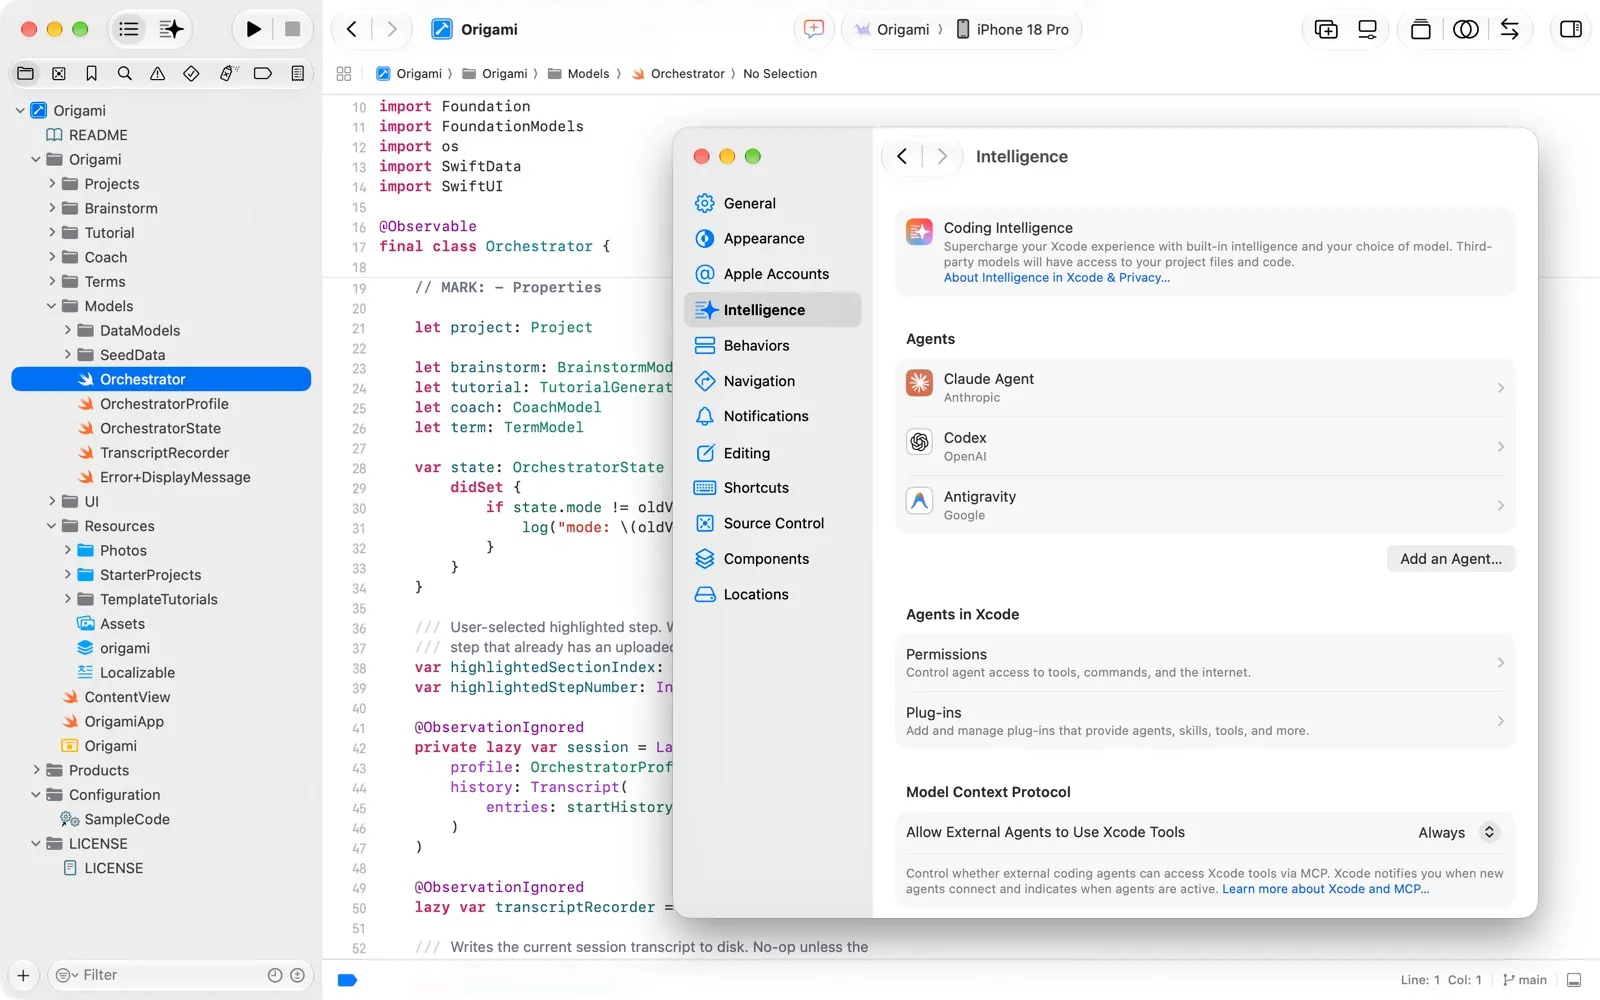Toggle the navigator list view icon

129,29
